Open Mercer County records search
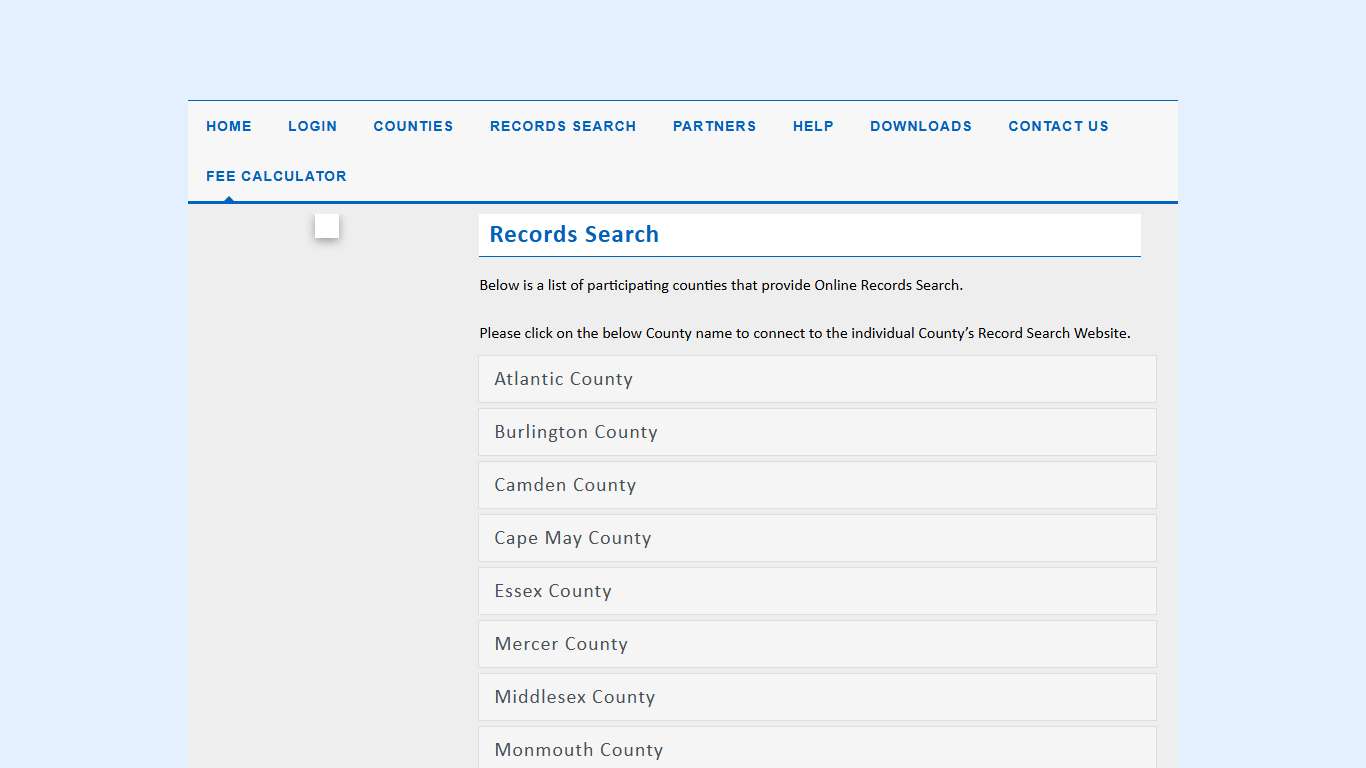This screenshot has width=1366, height=768. 561,644
